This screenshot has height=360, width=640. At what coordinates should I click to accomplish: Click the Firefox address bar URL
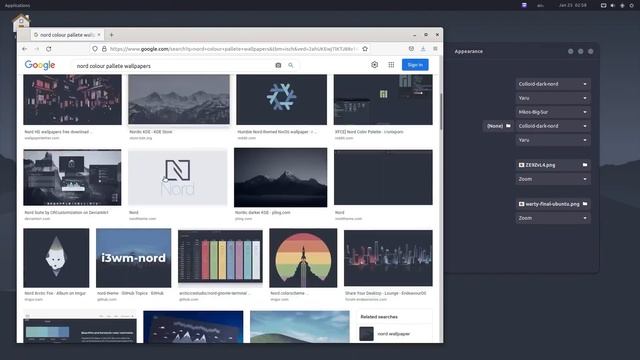[233, 49]
